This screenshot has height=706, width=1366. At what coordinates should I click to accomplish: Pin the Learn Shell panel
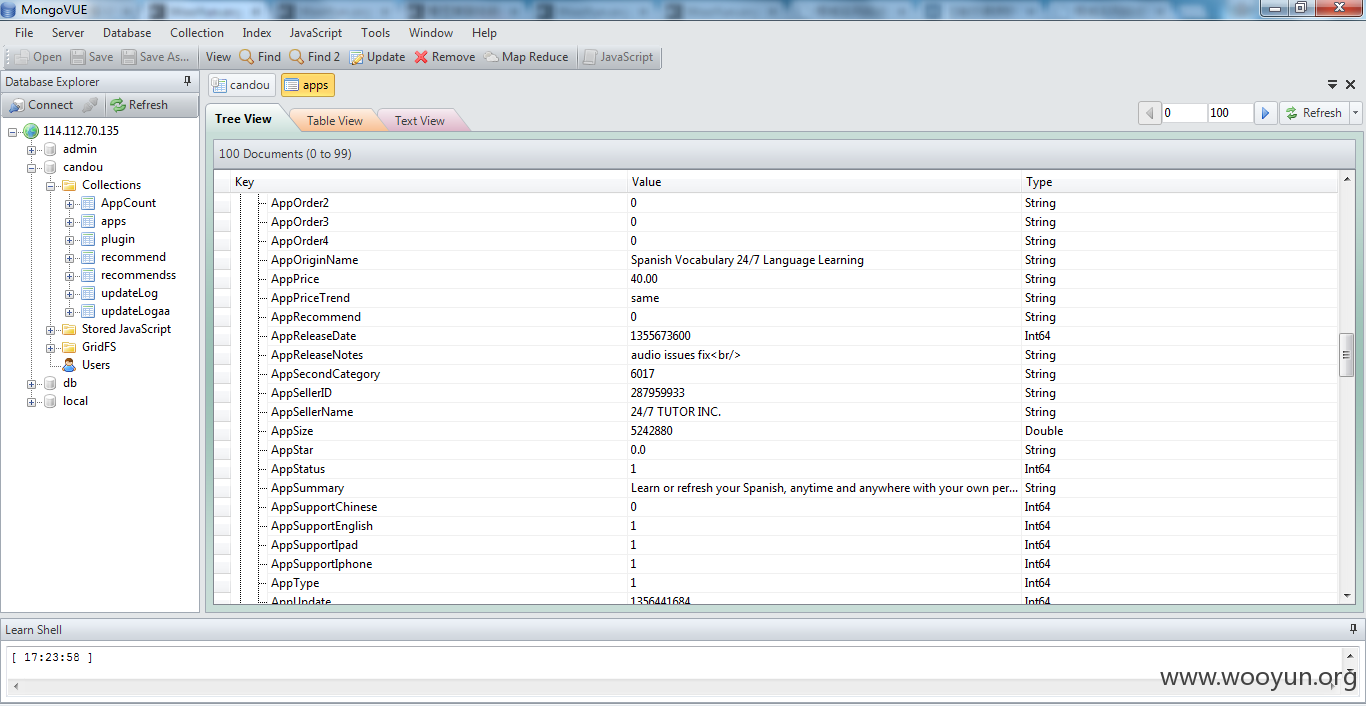tap(1353, 630)
